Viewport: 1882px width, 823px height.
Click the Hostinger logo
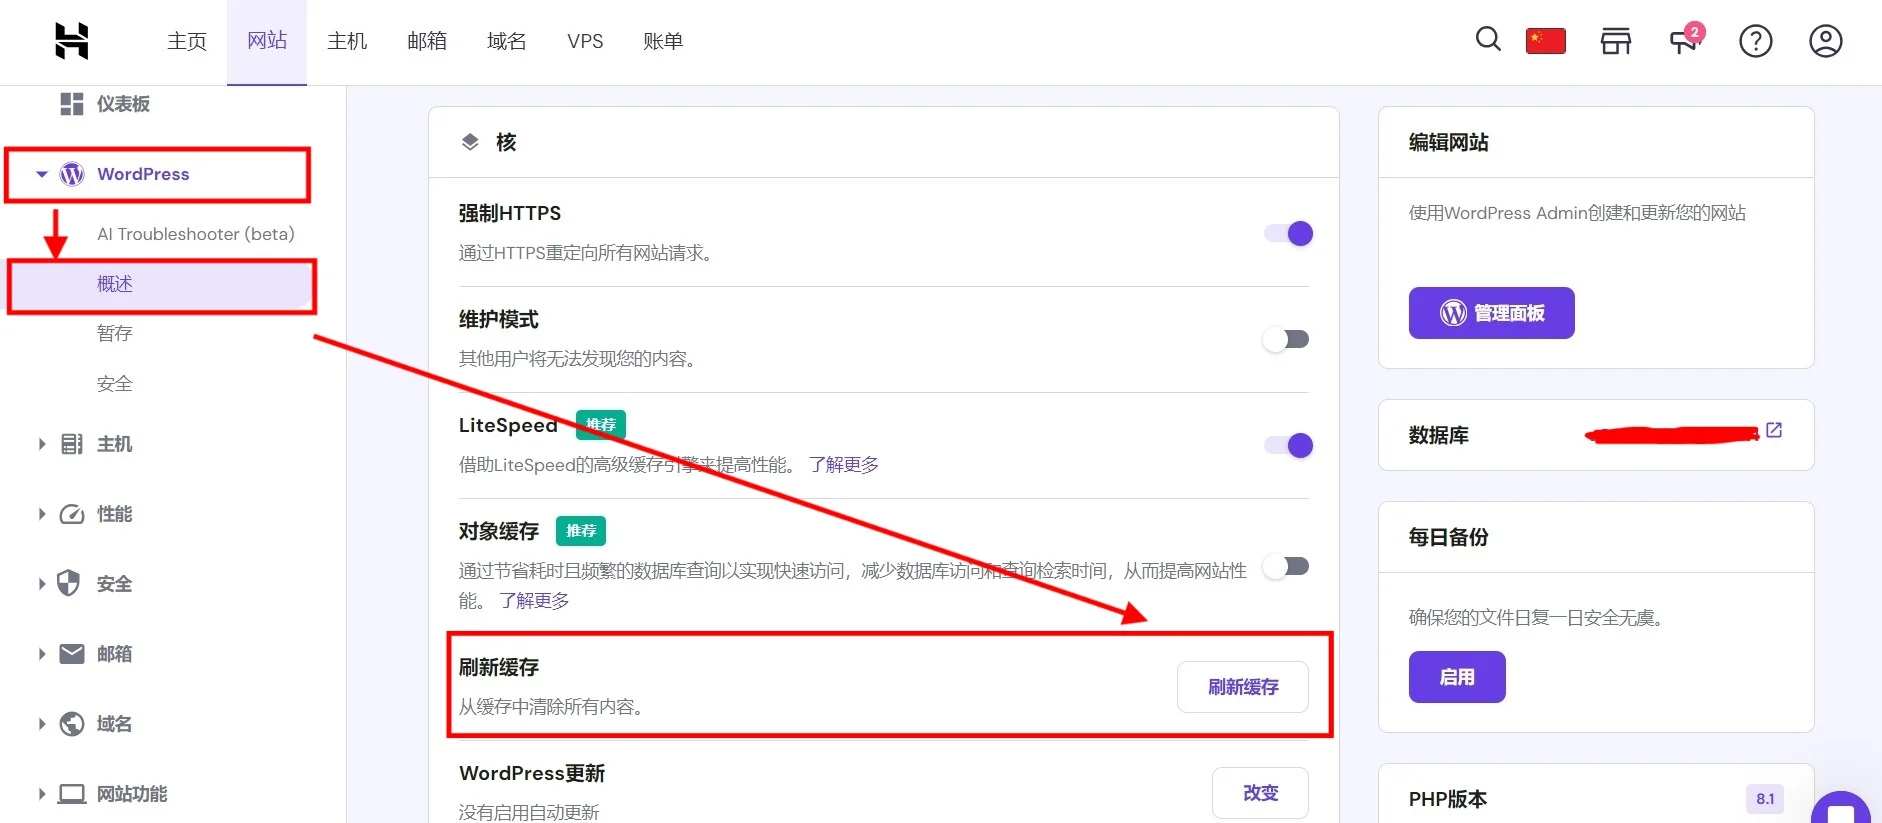click(x=72, y=41)
